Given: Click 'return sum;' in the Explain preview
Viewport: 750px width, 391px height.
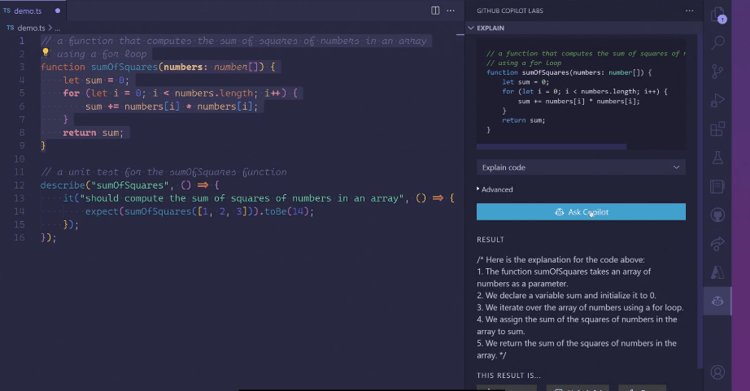Looking at the screenshot, I should [523, 120].
